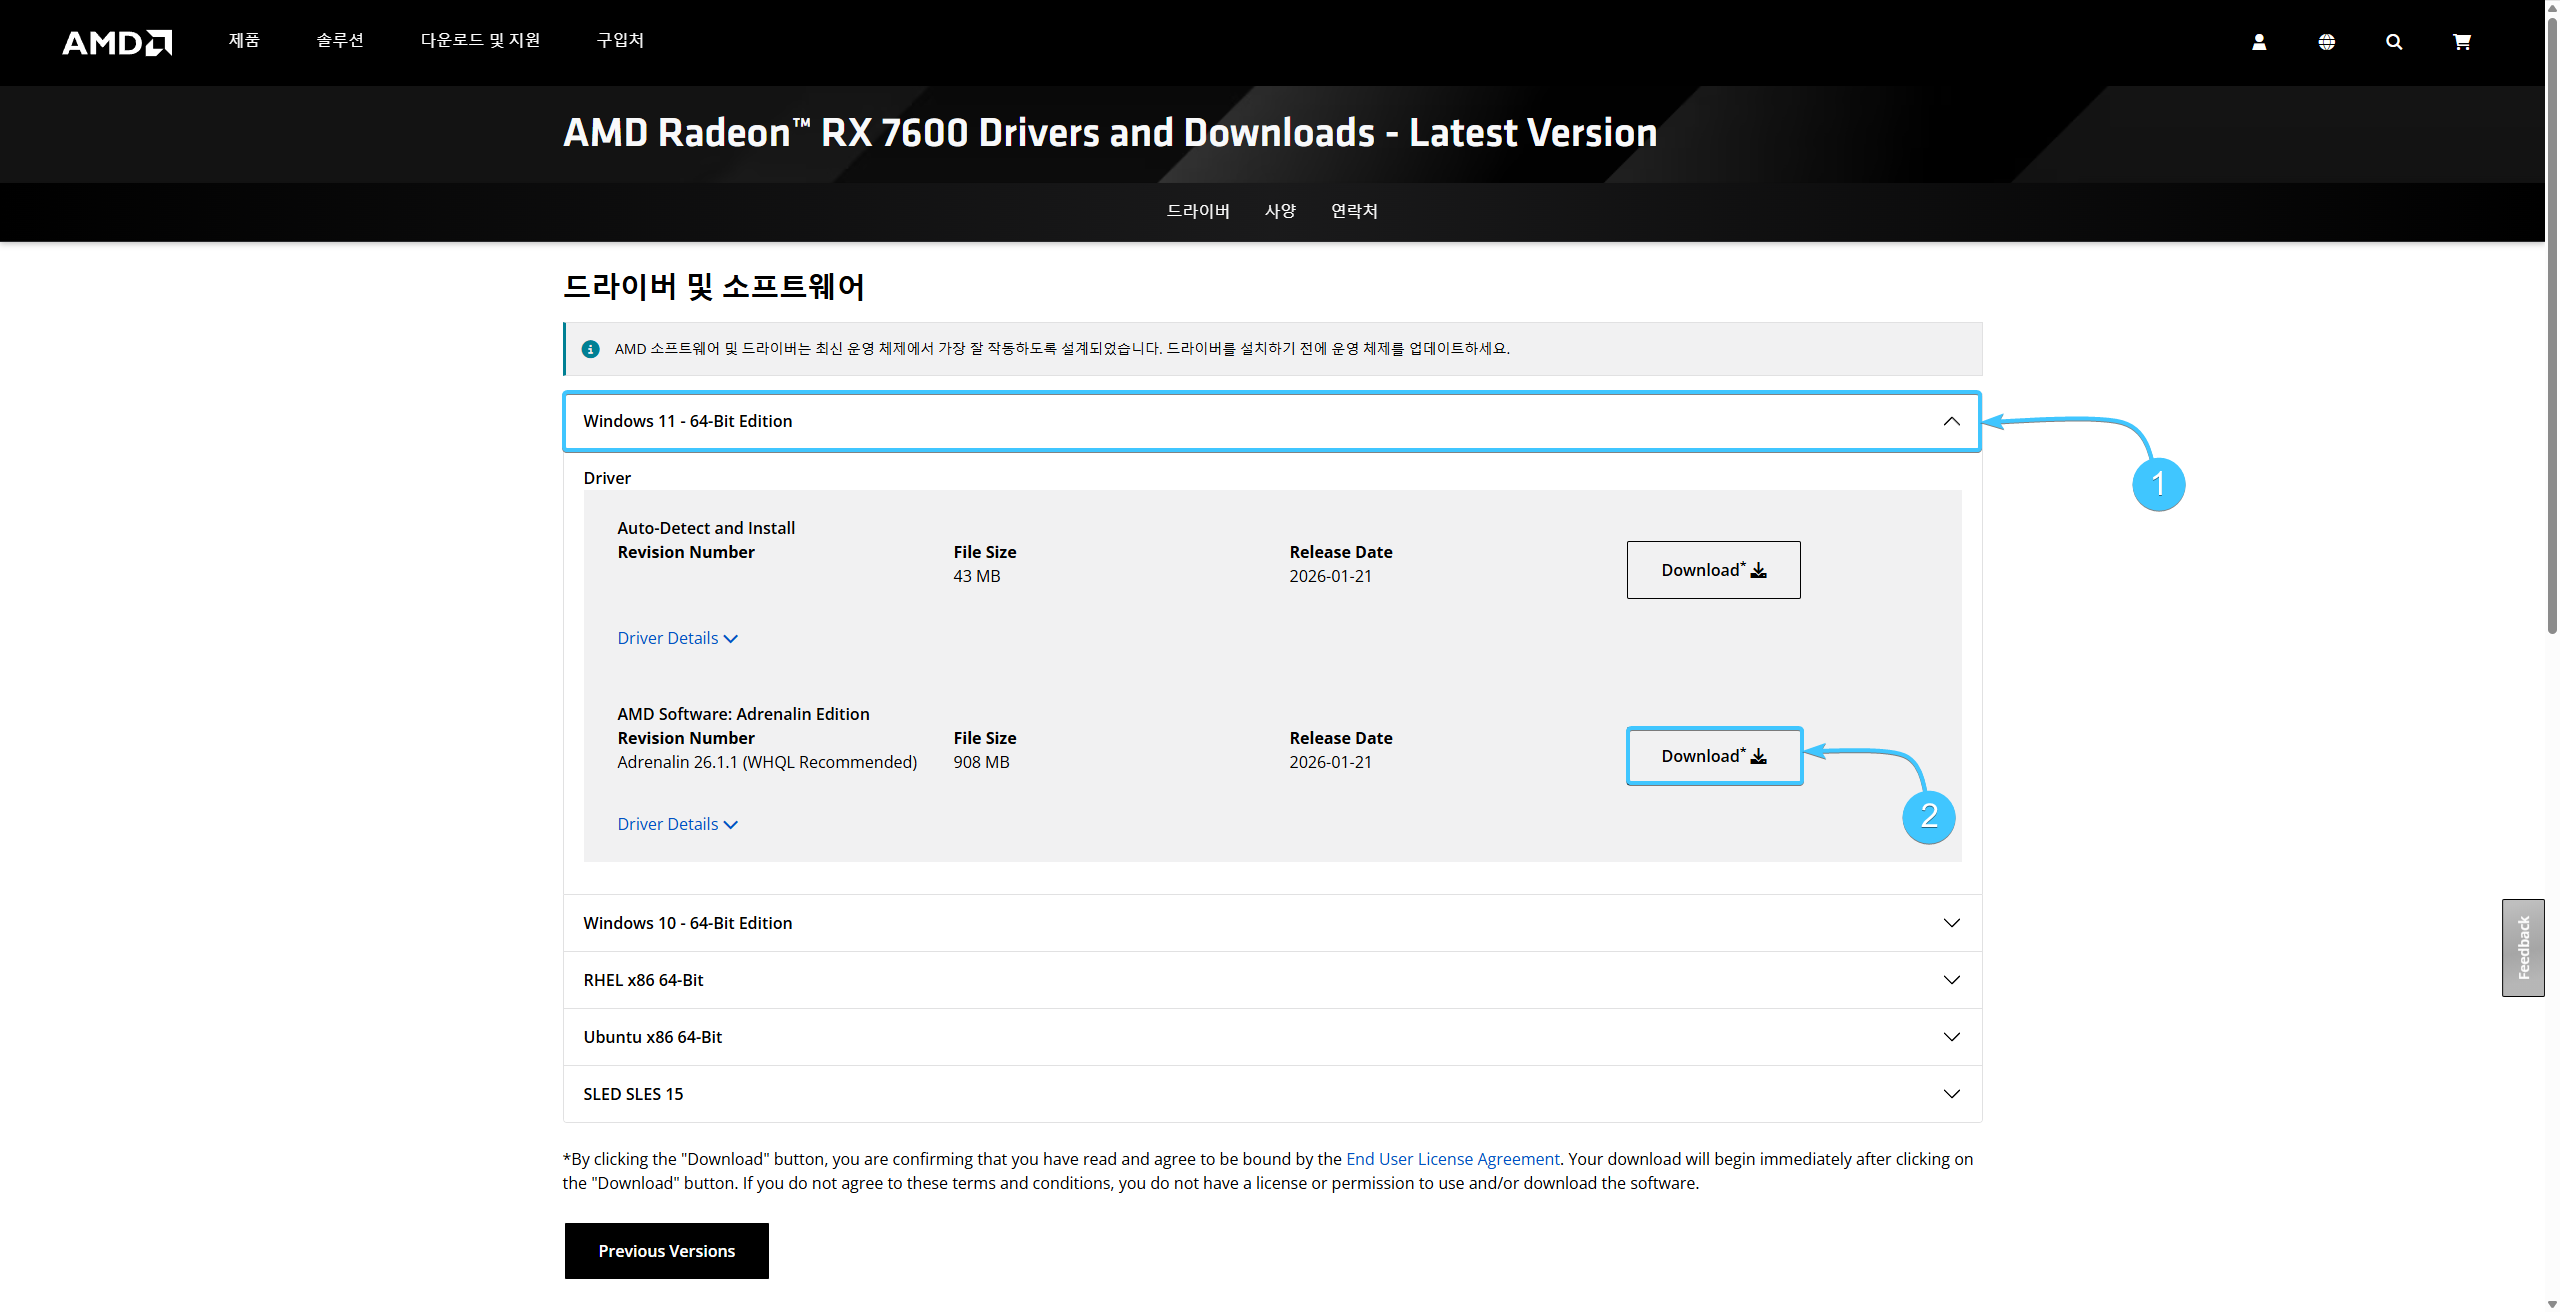The image size is (2560, 1312).
Task: Open the search magnifier icon
Action: tap(2394, 42)
